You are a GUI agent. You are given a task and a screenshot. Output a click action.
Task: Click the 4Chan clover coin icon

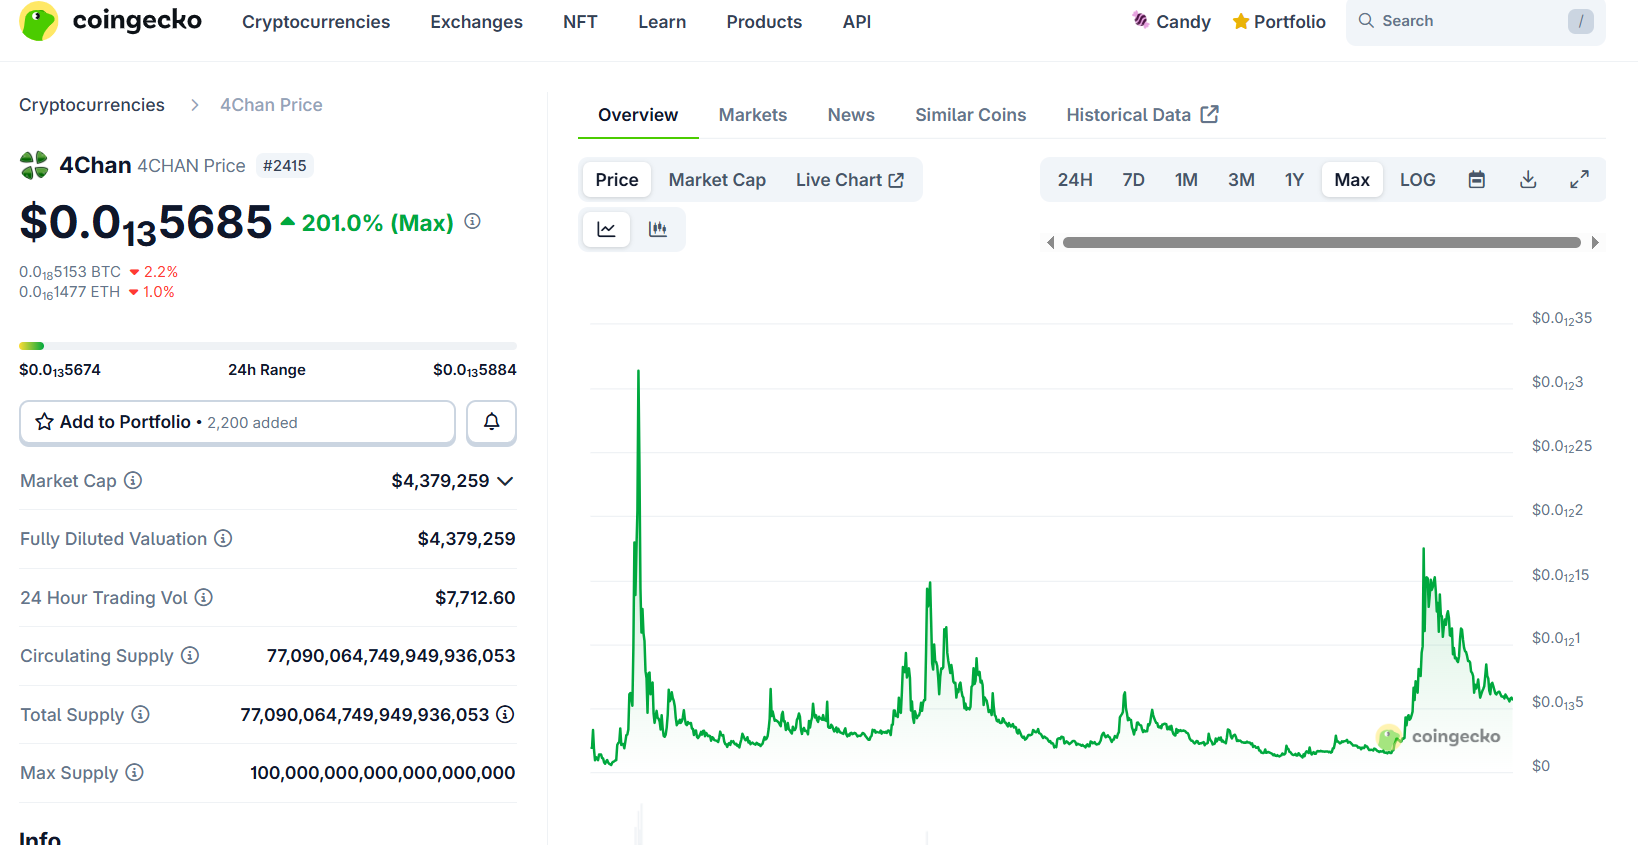pyautogui.click(x=34, y=165)
